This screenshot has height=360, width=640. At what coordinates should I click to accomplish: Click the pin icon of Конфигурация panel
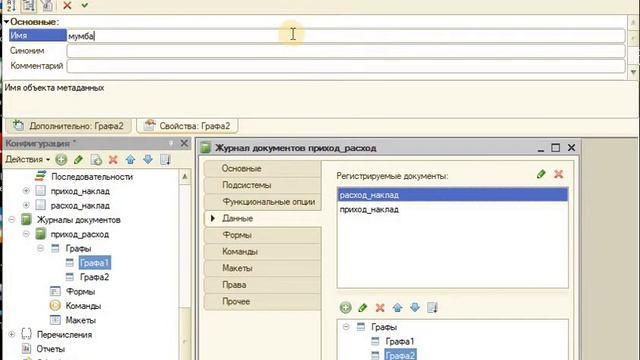pos(171,143)
